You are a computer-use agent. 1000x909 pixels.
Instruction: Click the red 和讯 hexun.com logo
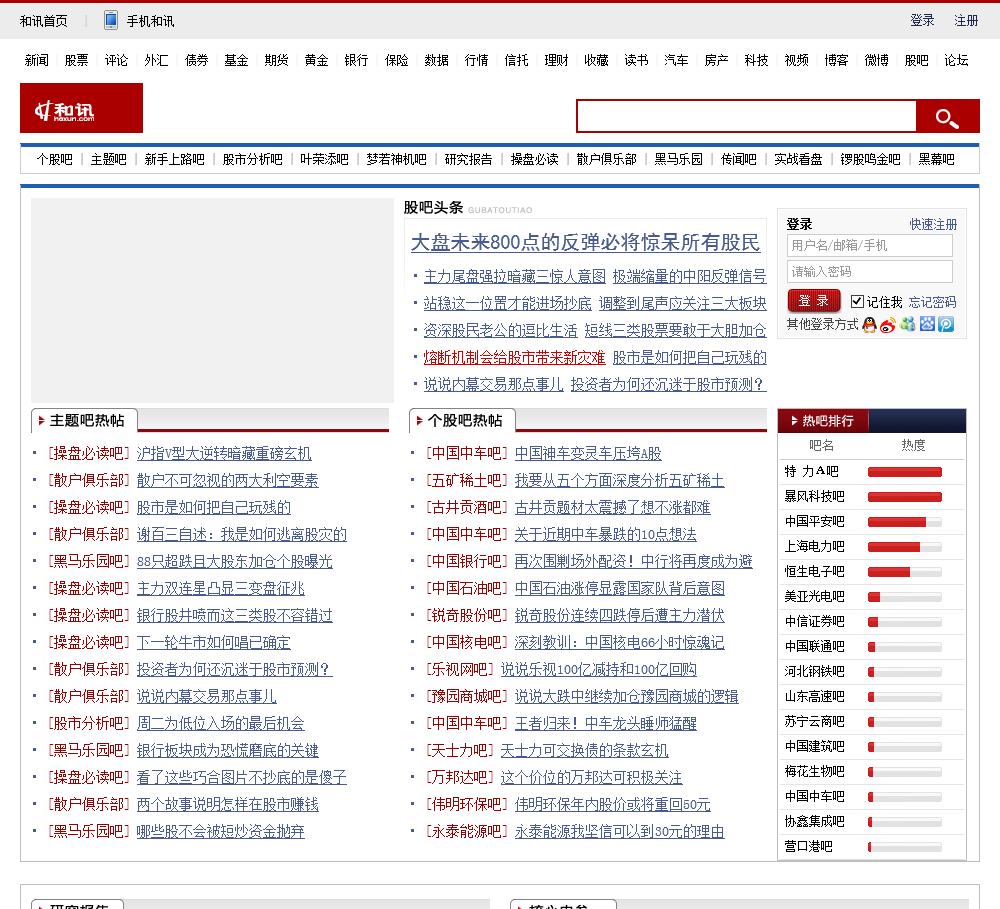click(82, 108)
